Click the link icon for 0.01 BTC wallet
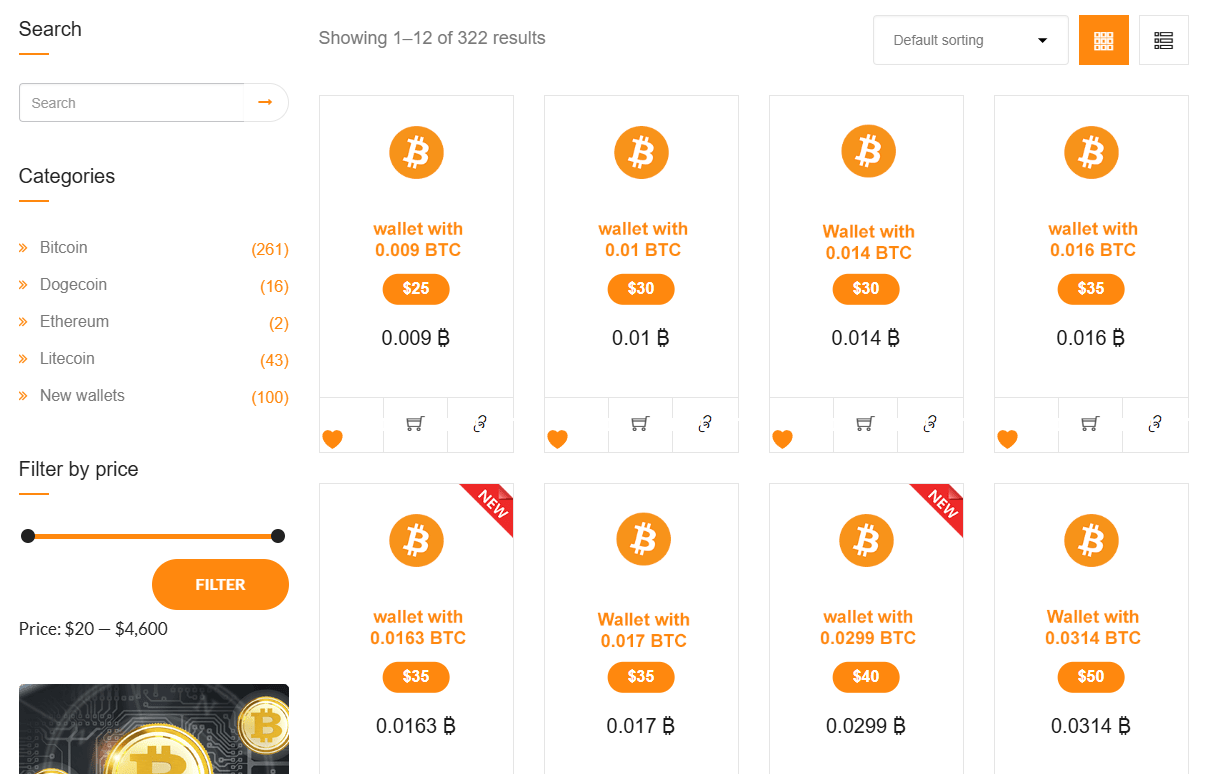1208x774 pixels. coord(705,424)
